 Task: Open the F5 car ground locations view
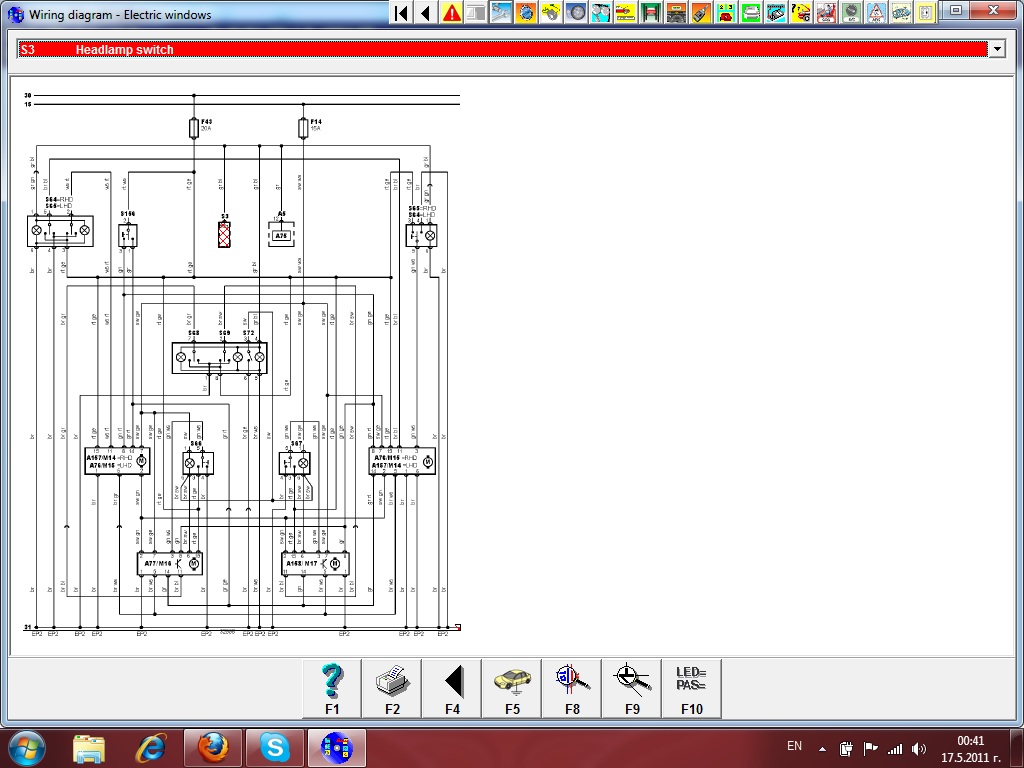(512, 688)
